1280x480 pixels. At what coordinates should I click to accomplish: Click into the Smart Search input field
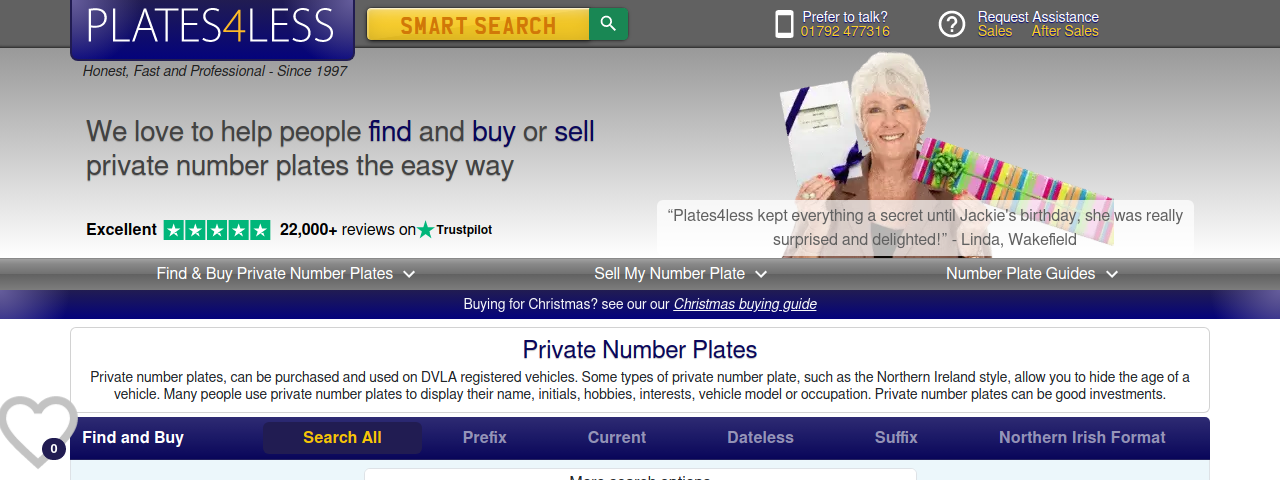pos(478,24)
